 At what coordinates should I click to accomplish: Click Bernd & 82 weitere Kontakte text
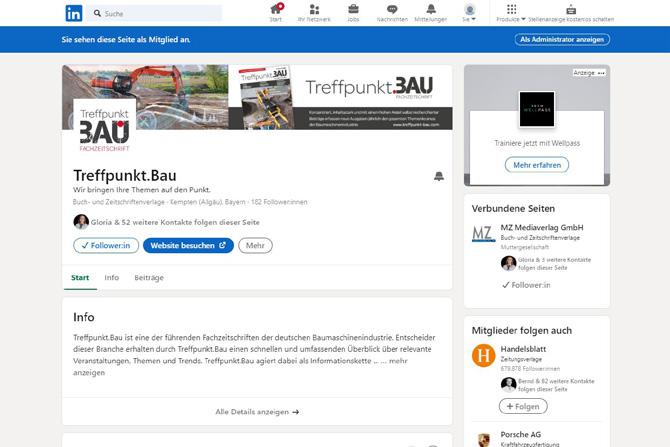tap(556, 385)
